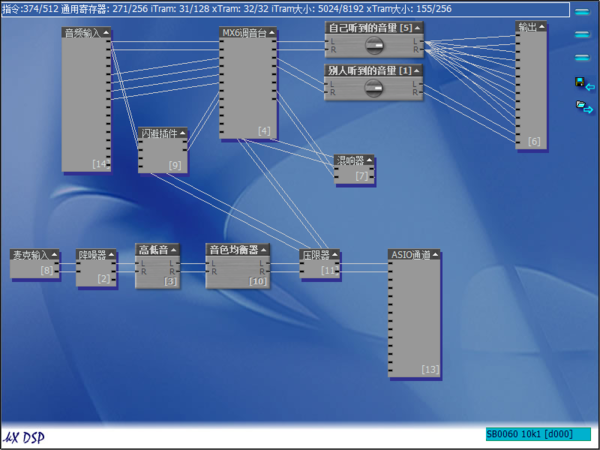Expand the 音频输入 module arrow
This screenshot has width=600, height=450.
[x=106, y=33]
